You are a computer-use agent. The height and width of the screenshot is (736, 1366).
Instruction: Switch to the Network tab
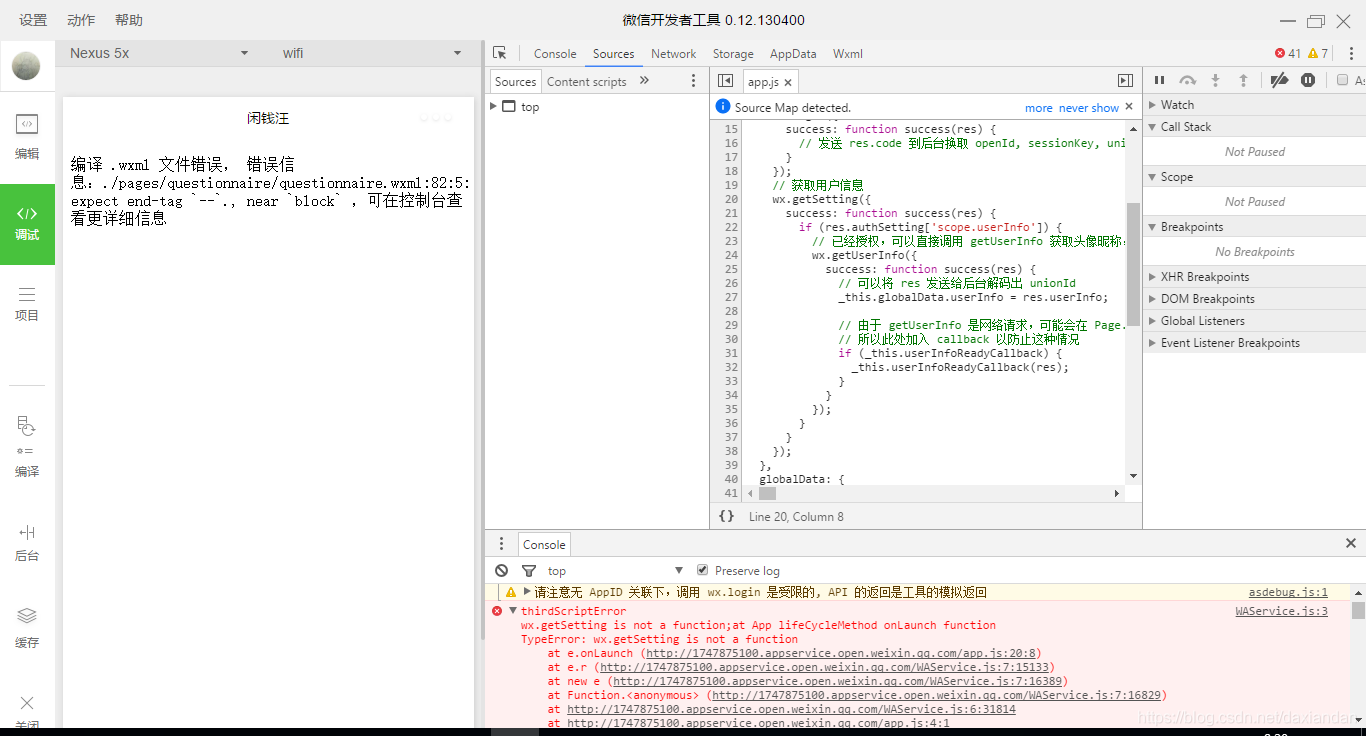coord(674,53)
